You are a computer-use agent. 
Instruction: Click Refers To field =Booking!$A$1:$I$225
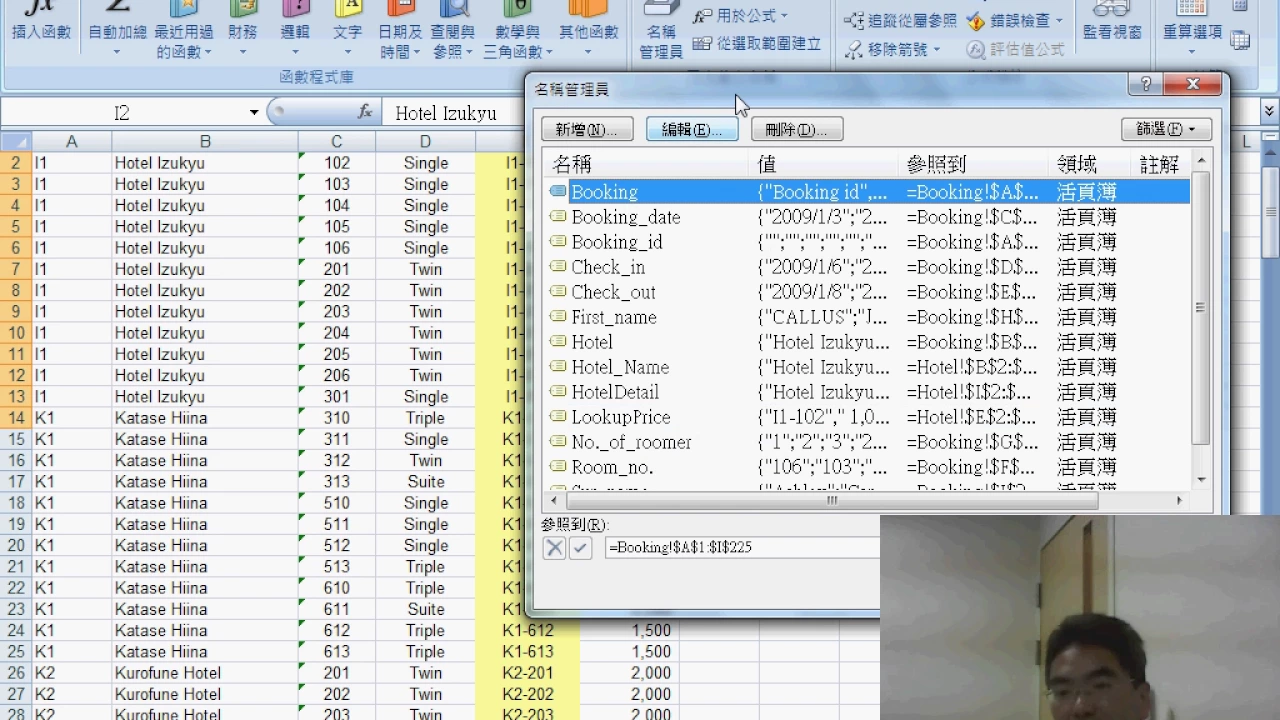coord(742,548)
